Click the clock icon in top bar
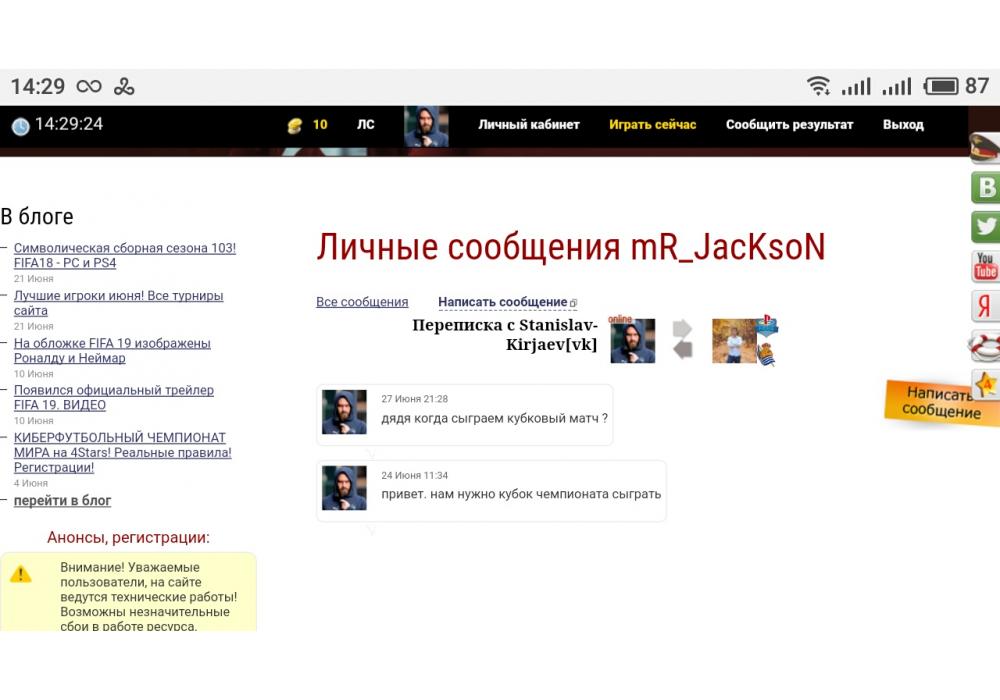 [20, 126]
